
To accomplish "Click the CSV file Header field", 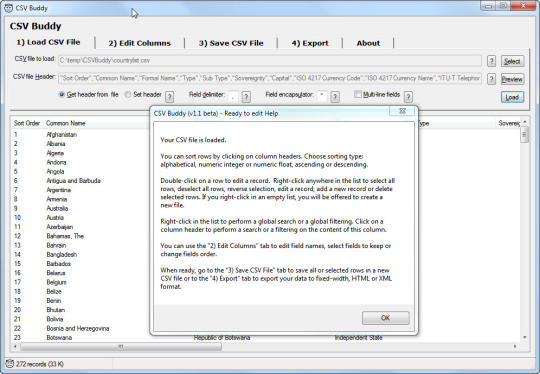I will coord(270,79).
